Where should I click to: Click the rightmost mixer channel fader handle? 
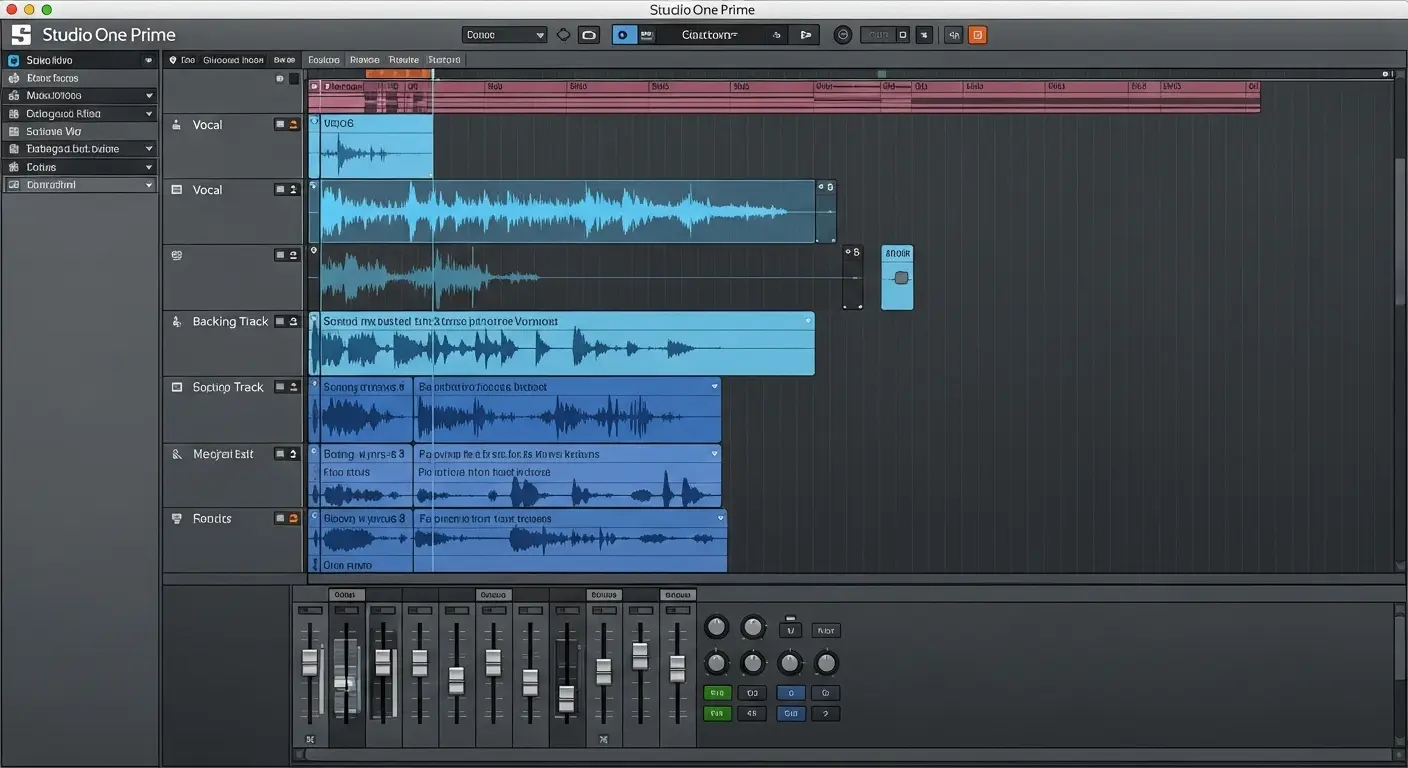point(677,669)
